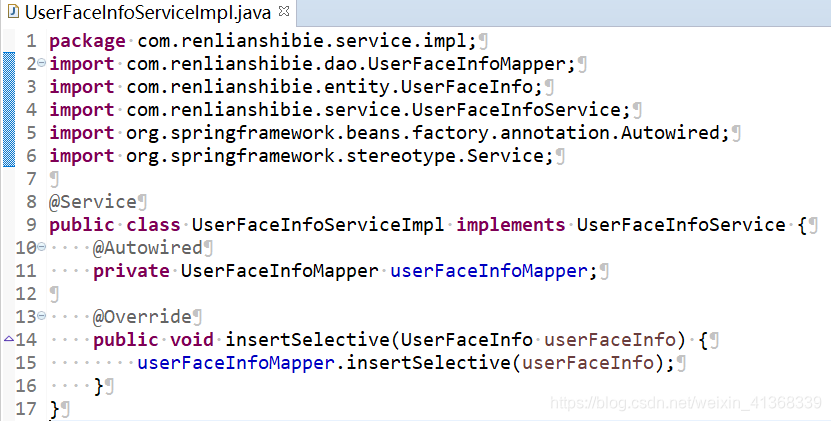The width and height of the screenshot is (831, 421).
Task: Collapse the method fold marker at line 13
Action: [41, 315]
